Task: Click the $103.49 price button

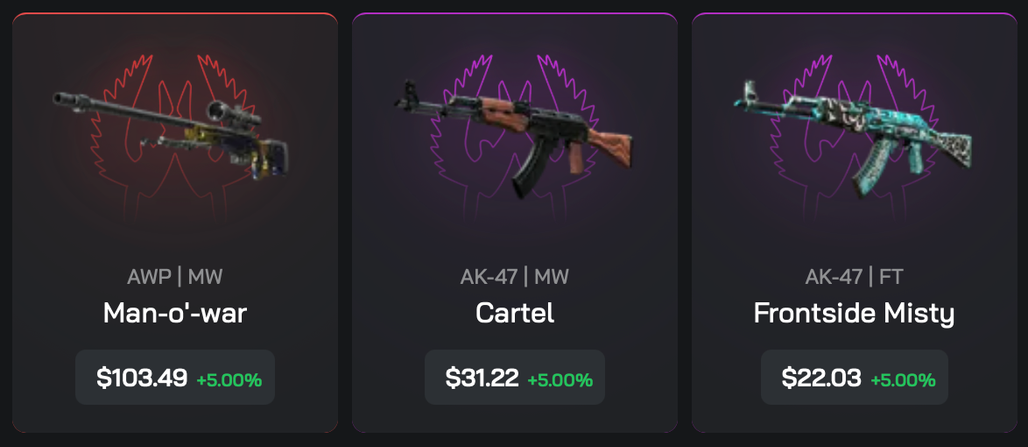Action: [175, 377]
